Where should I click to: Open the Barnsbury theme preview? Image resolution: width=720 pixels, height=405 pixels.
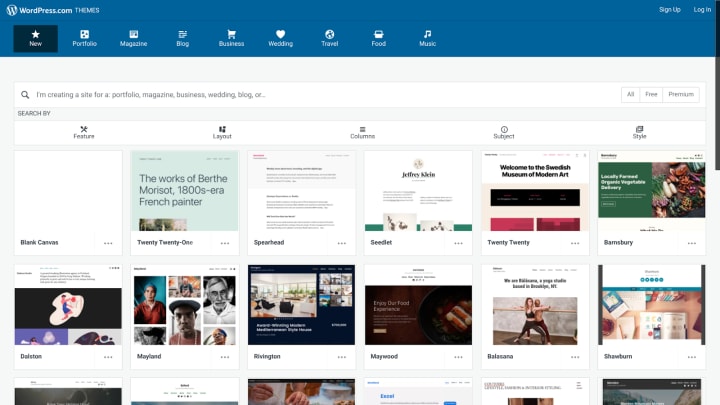point(652,191)
